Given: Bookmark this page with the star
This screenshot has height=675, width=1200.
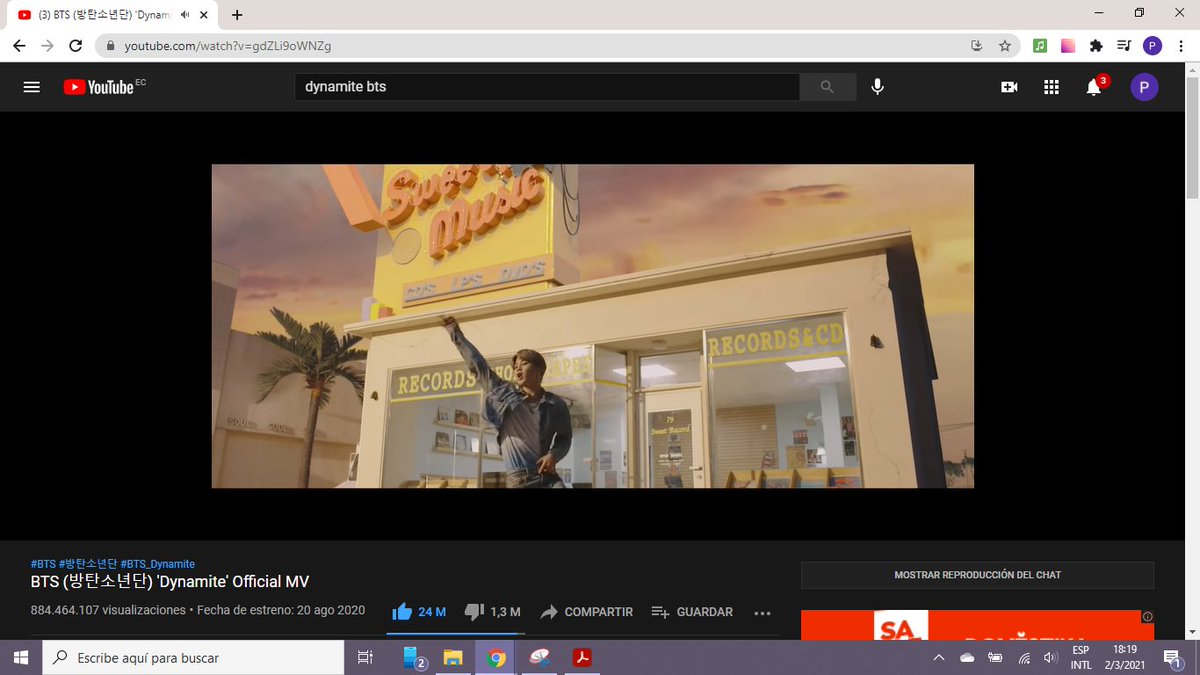Looking at the screenshot, I should 1005,46.
